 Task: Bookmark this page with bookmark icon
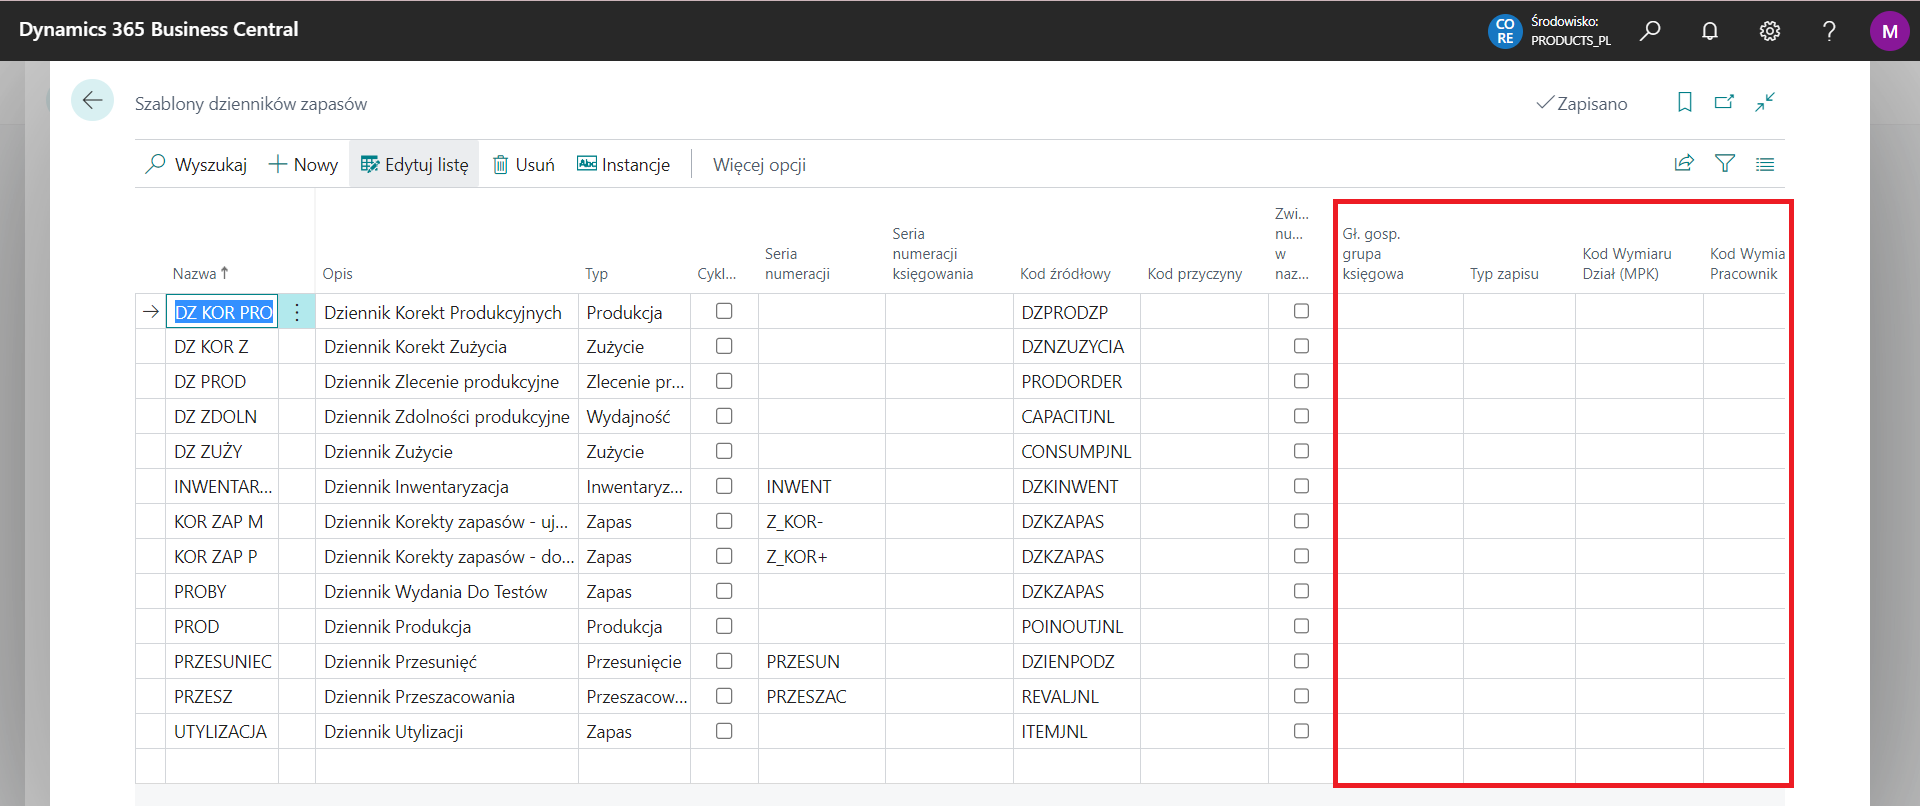(1685, 102)
